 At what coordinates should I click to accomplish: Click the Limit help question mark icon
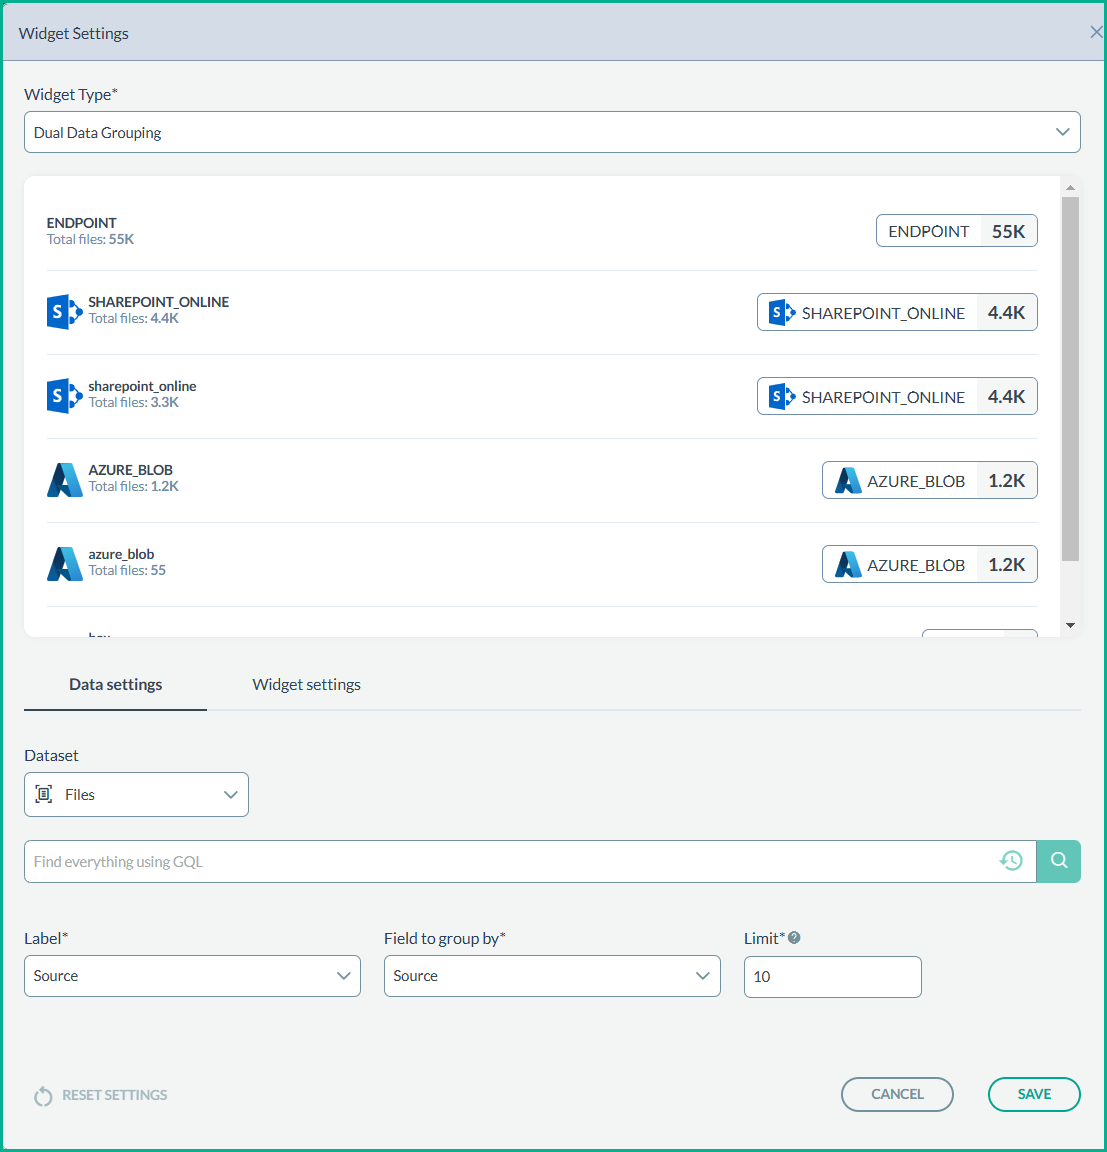click(794, 938)
